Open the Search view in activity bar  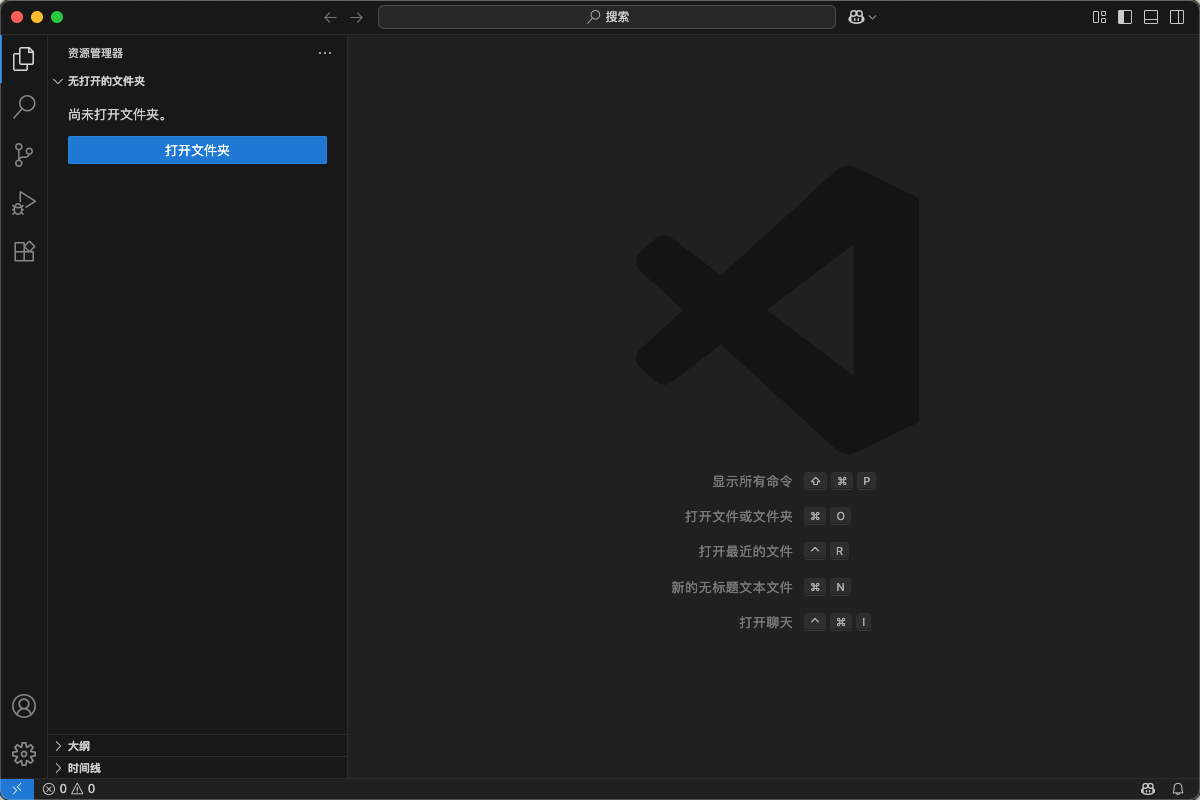pos(24,106)
